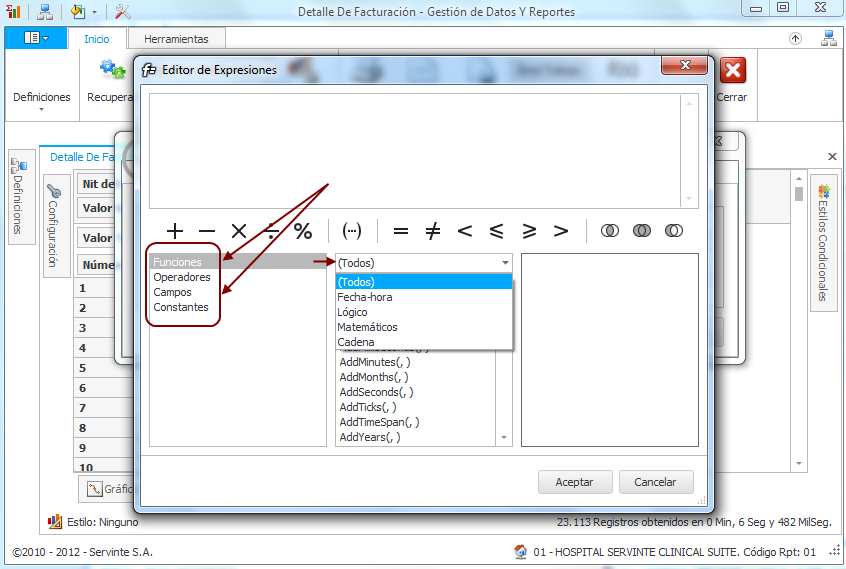Open the Estilos Condicionales side tab
This screenshot has width=846, height=569.
[x=824, y=245]
